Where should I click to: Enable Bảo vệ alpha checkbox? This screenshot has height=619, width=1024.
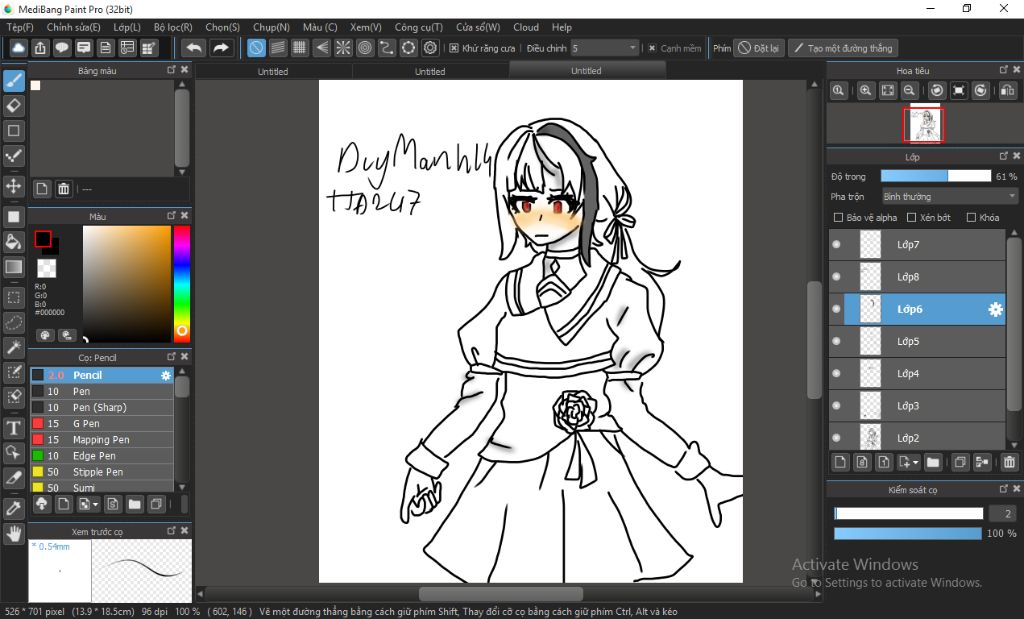click(839, 217)
